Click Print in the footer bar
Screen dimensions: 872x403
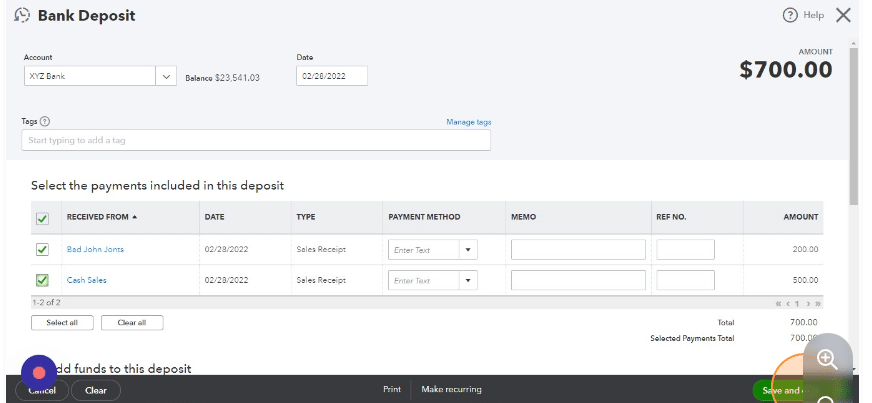[x=392, y=389]
